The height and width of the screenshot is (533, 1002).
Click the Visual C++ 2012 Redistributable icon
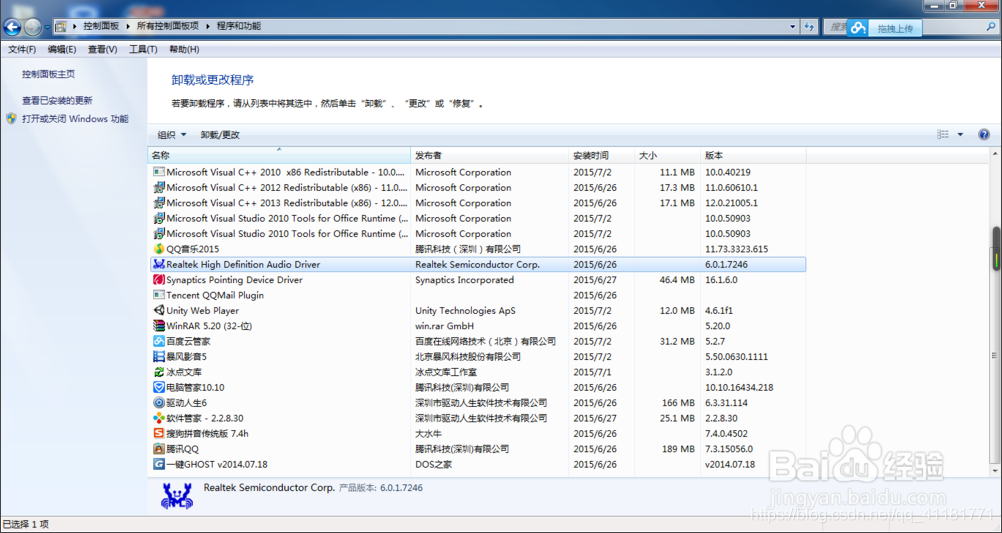(x=159, y=187)
